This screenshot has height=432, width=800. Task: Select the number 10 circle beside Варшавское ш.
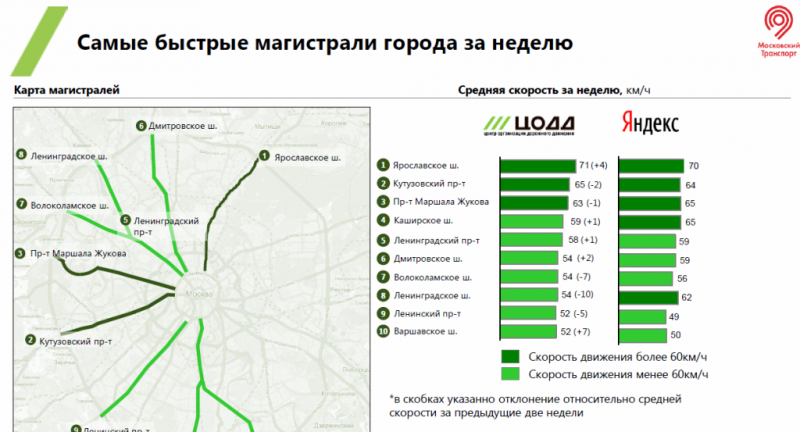pos(383,332)
